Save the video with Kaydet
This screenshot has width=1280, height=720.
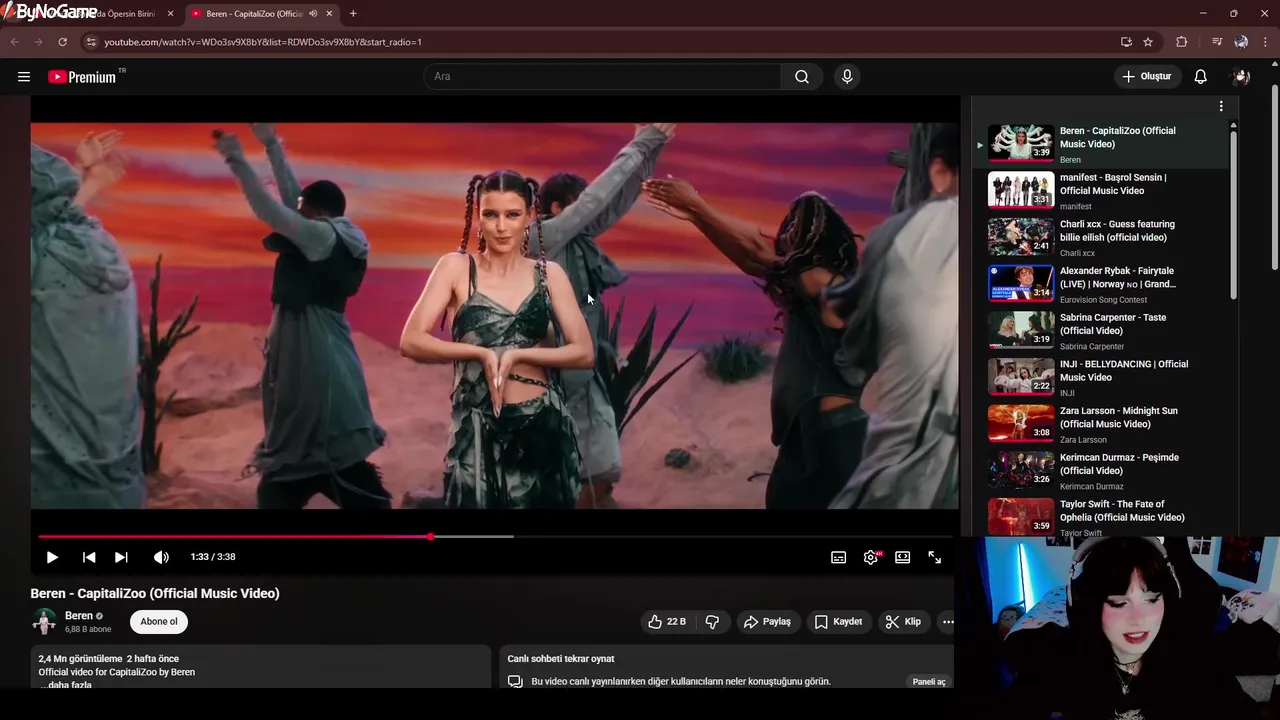838,622
